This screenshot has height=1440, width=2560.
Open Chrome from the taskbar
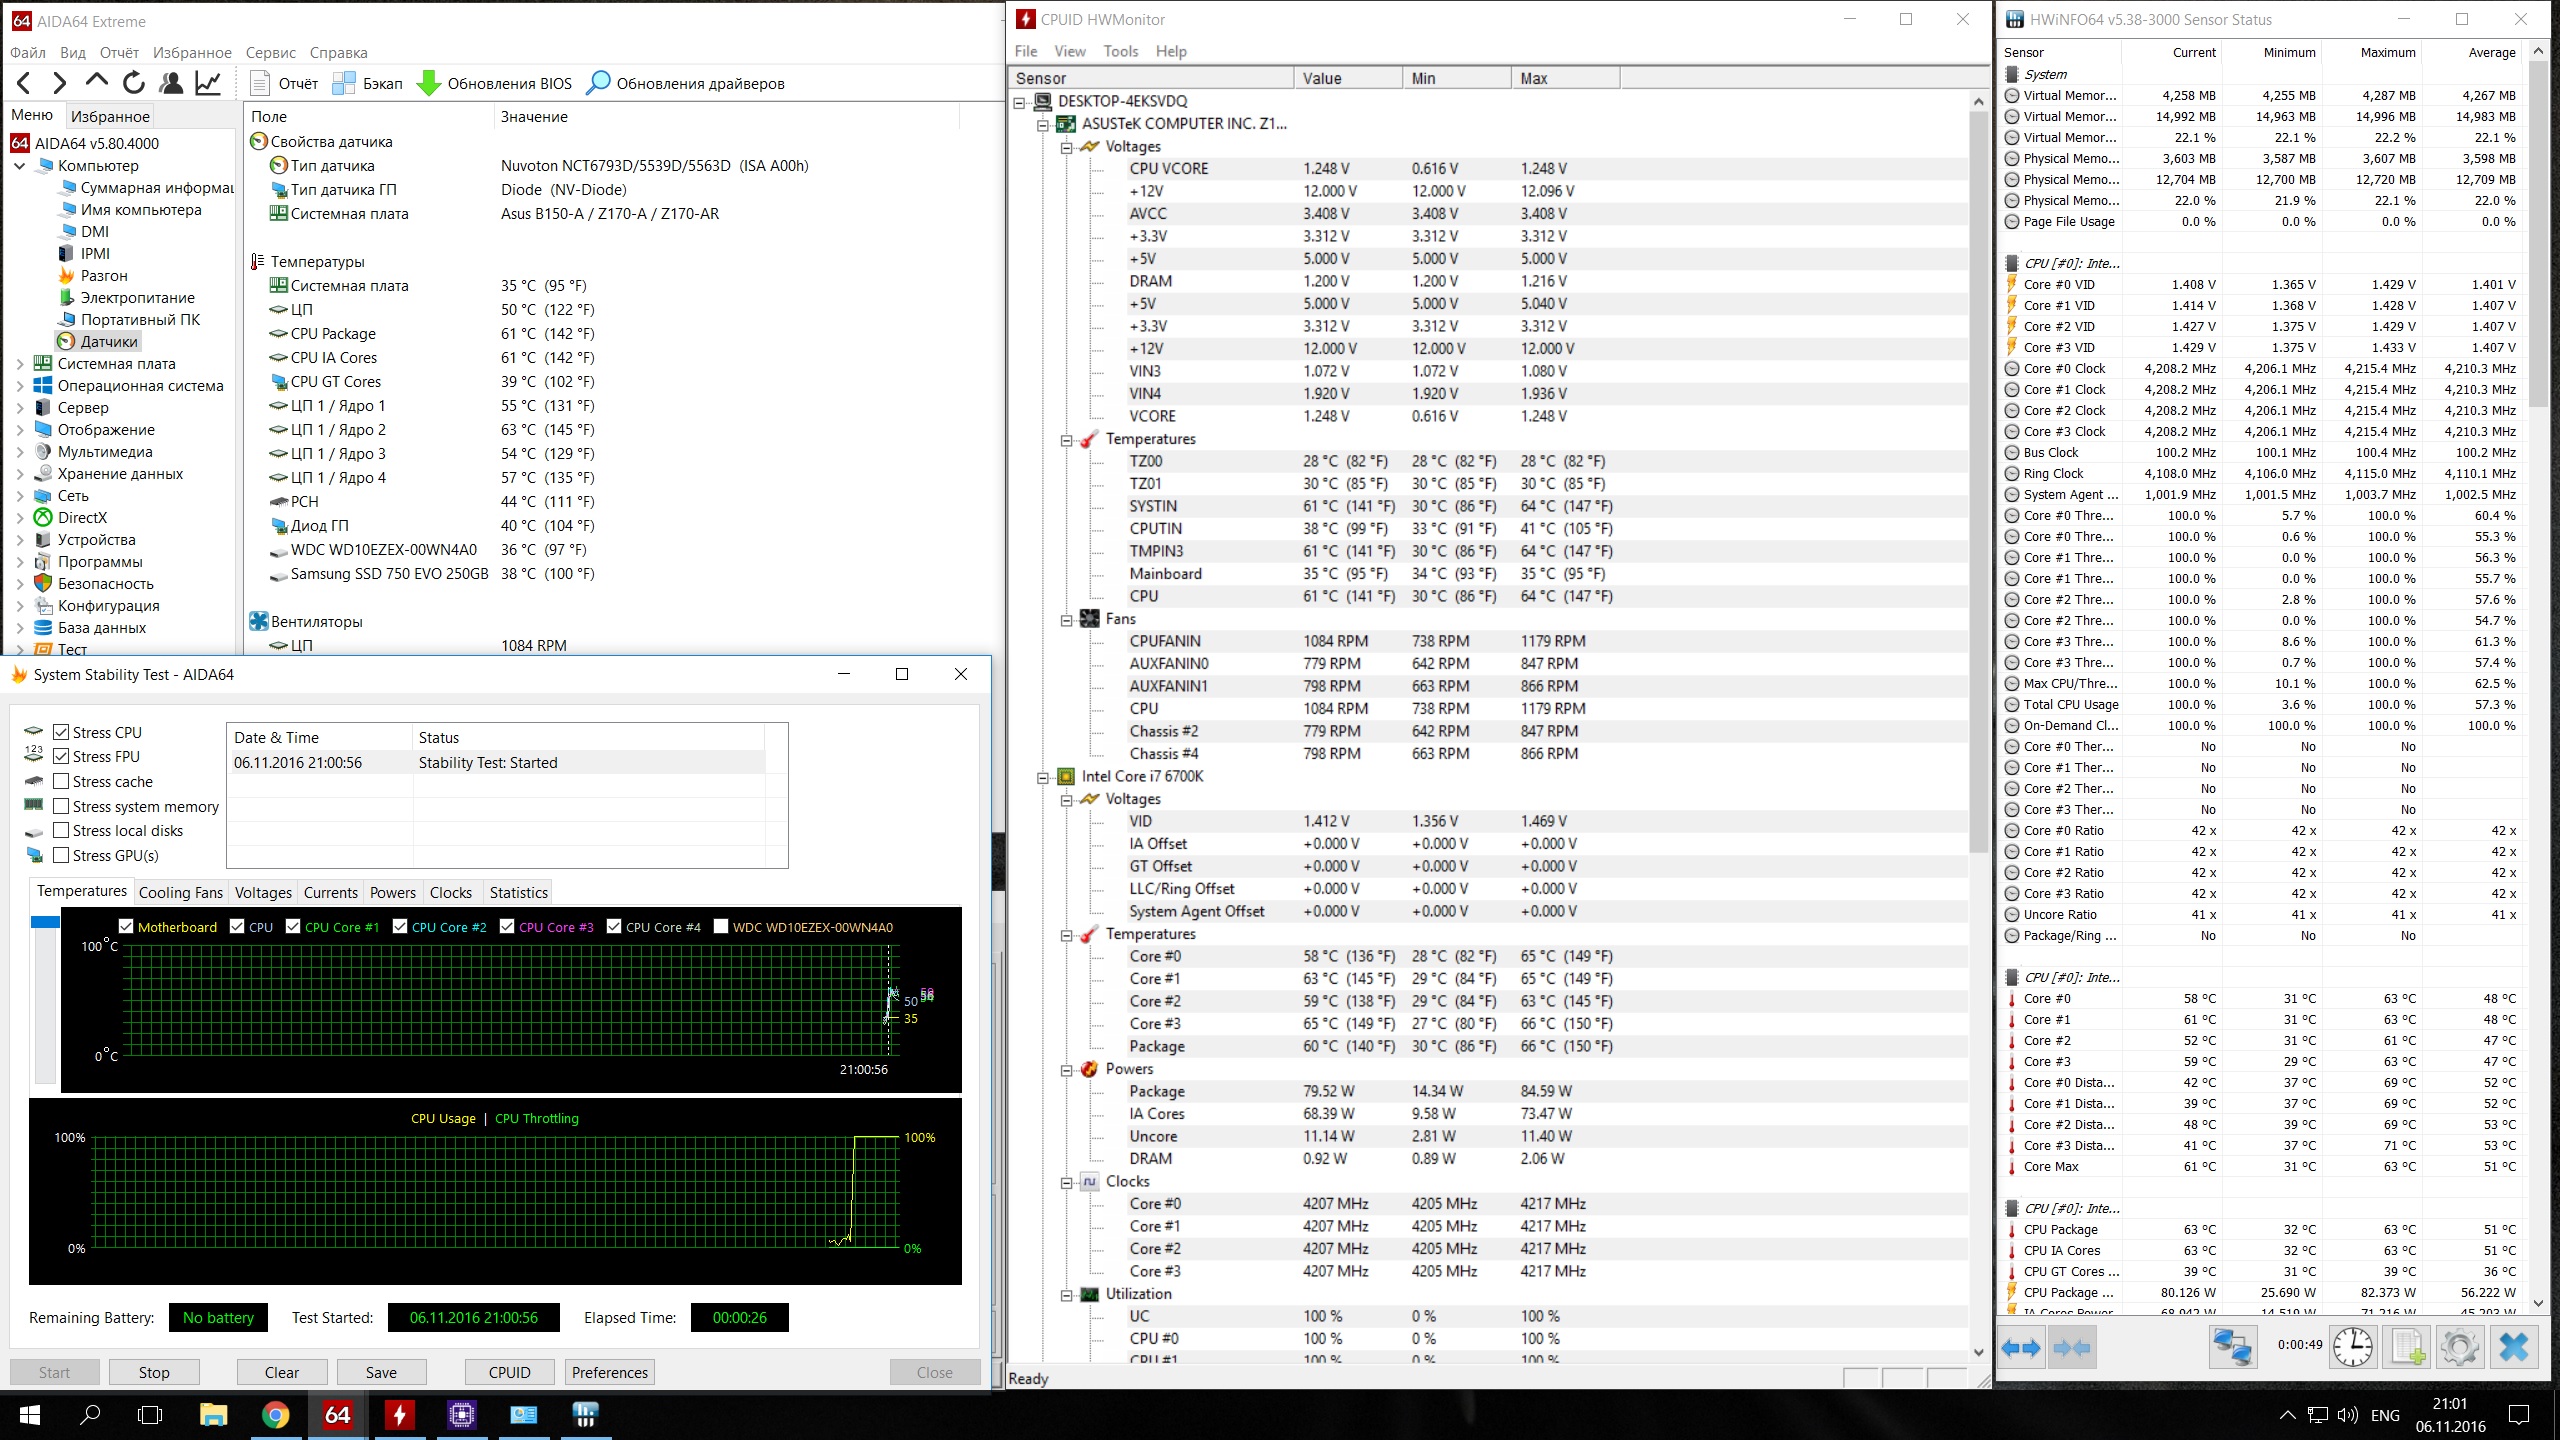click(x=275, y=1414)
